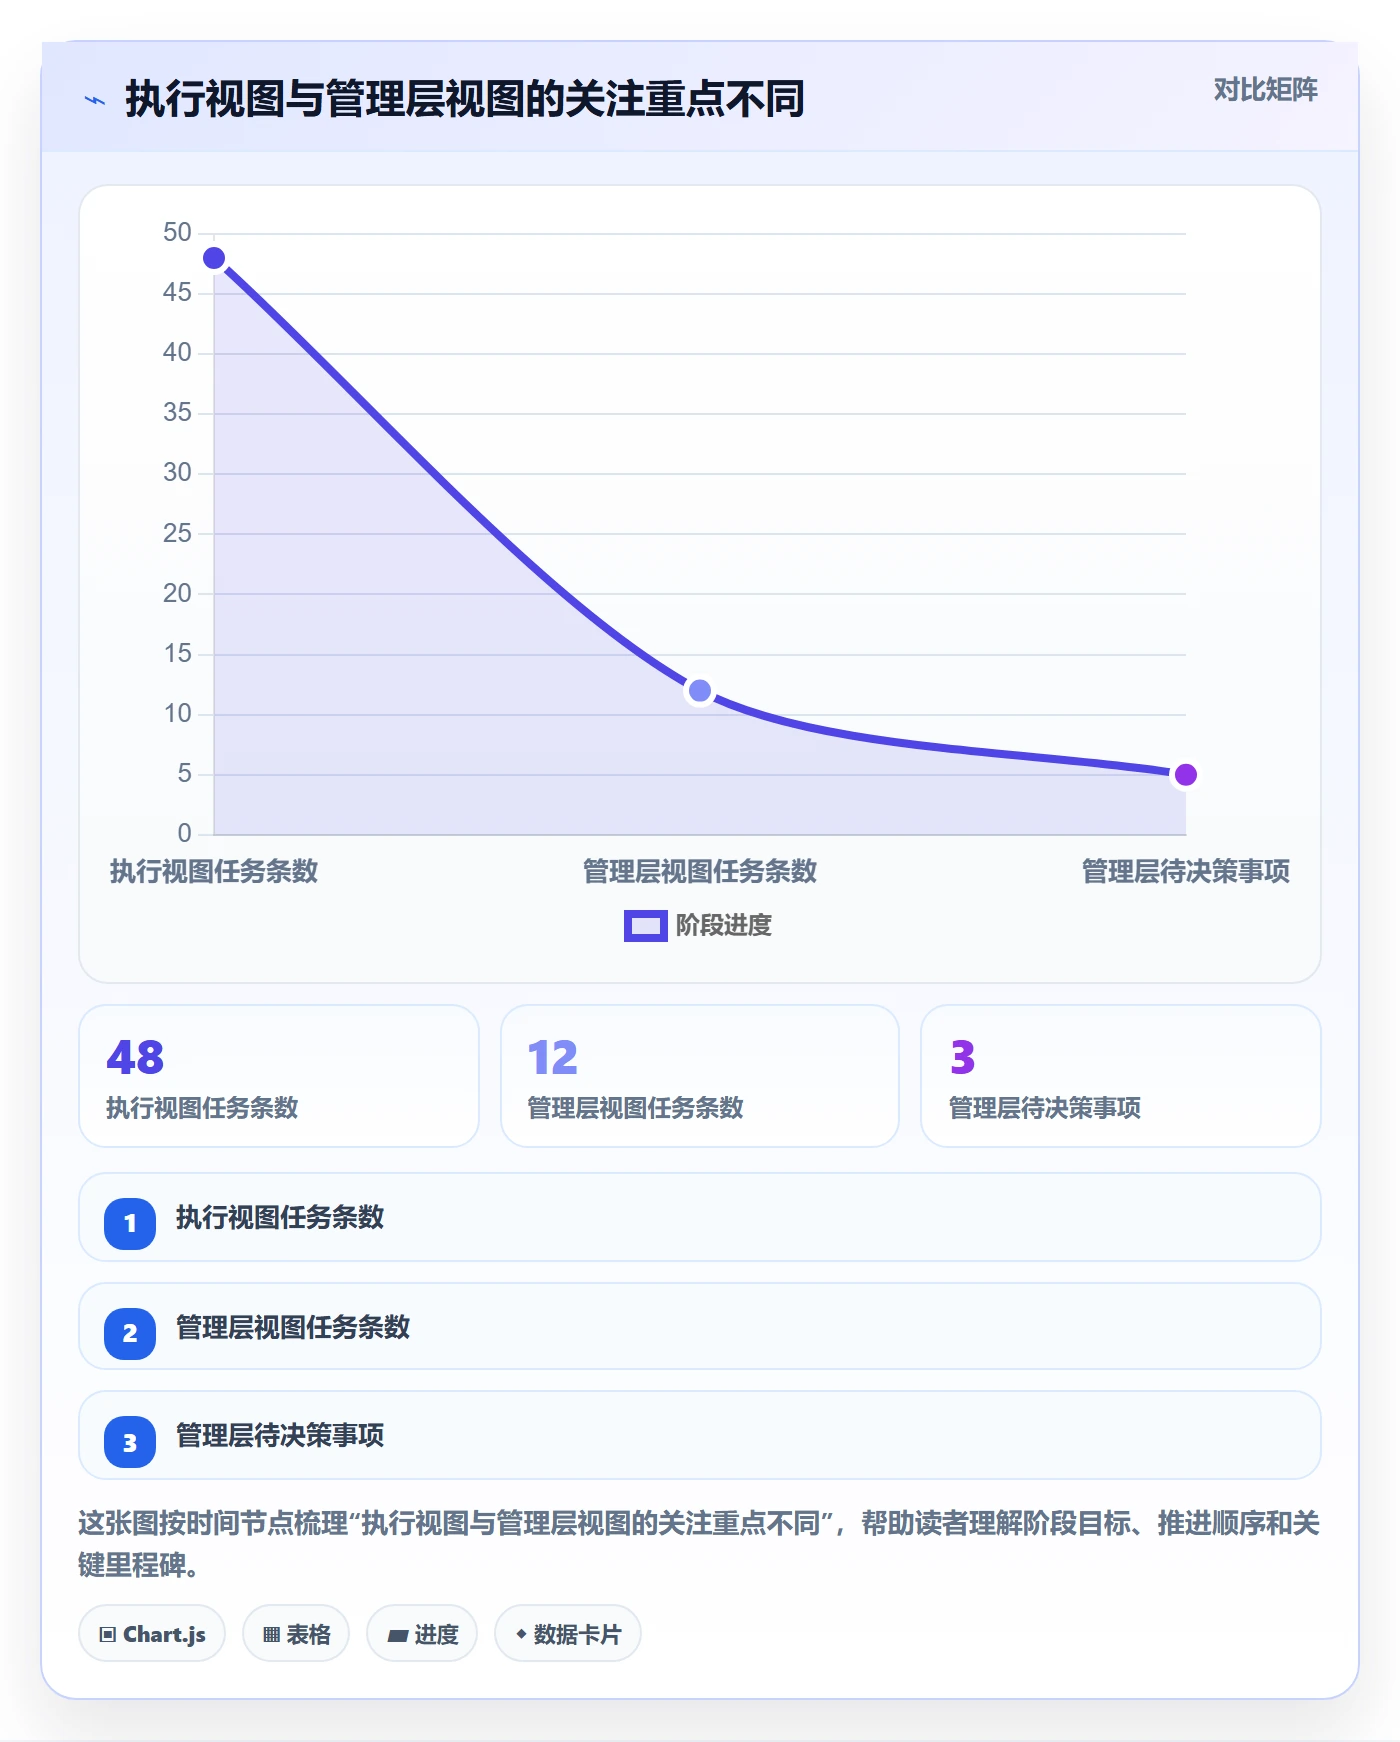
Task: Click the y-axis value 25
Action: [177, 534]
